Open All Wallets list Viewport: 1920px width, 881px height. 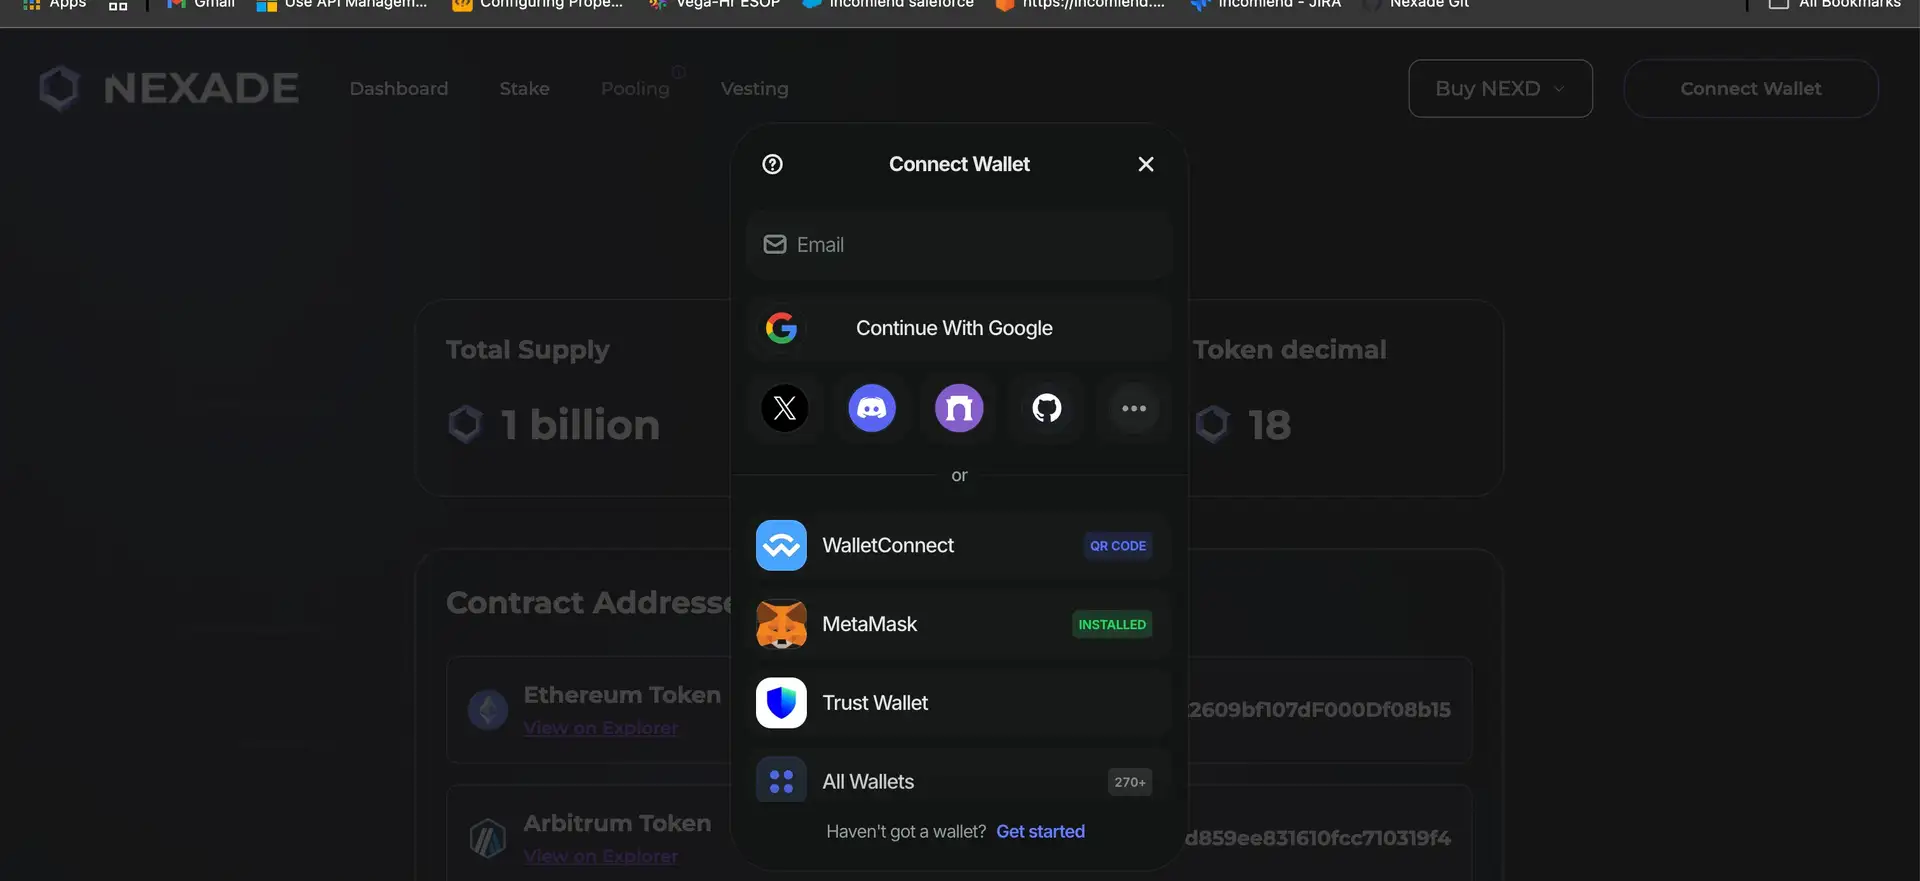[958, 782]
